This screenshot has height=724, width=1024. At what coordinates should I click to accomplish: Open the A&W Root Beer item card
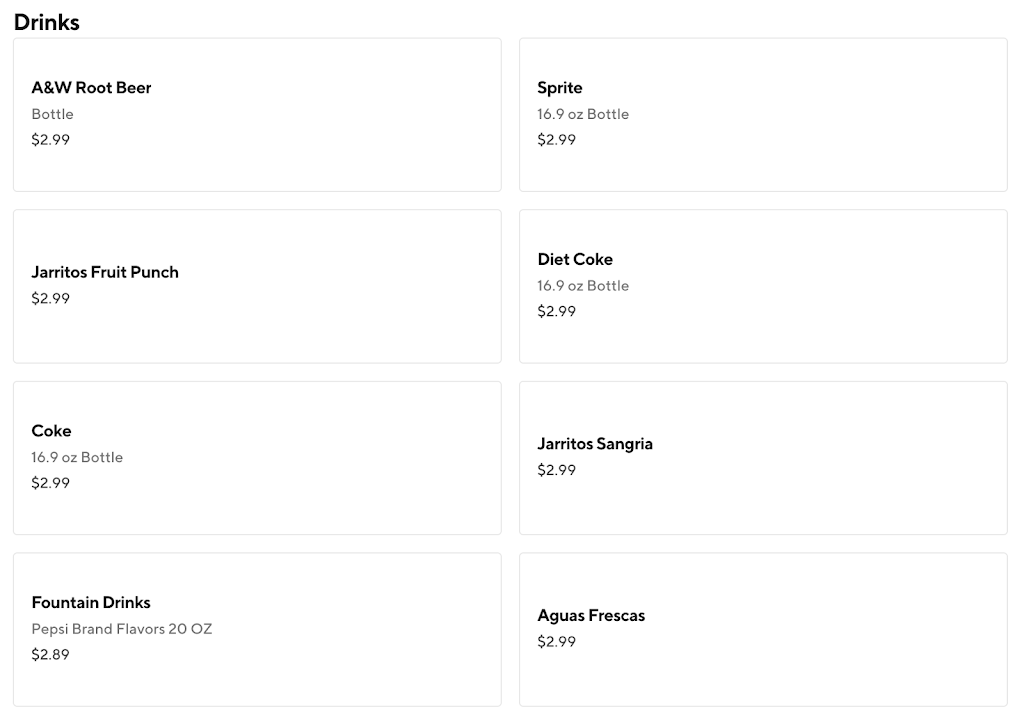pyautogui.click(x=257, y=115)
